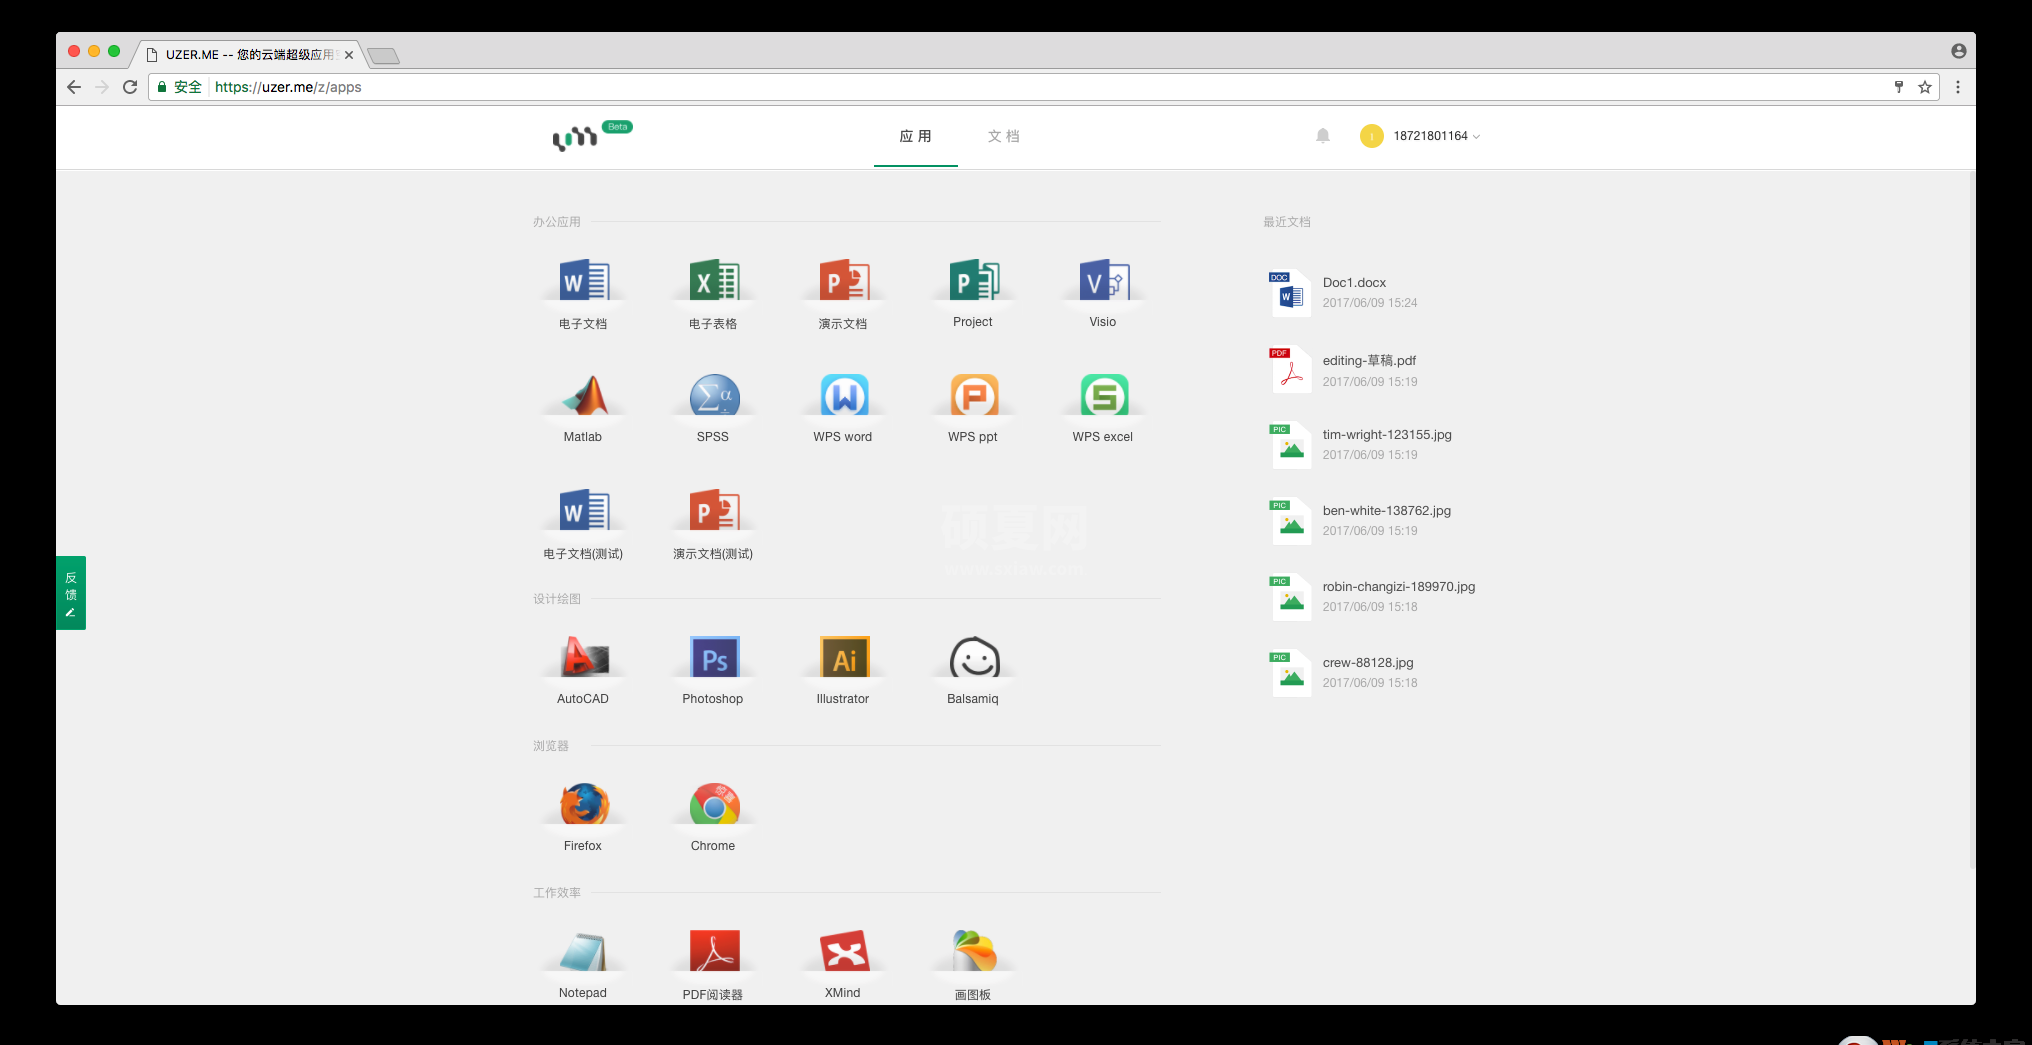Open the 演示文档 PowerPoint app
The width and height of the screenshot is (2032, 1045).
(844, 281)
